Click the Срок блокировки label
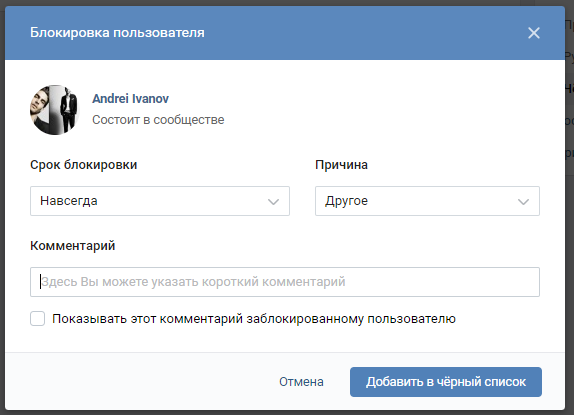The width and height of the screenshot is (574, 415). click(83, 165)
